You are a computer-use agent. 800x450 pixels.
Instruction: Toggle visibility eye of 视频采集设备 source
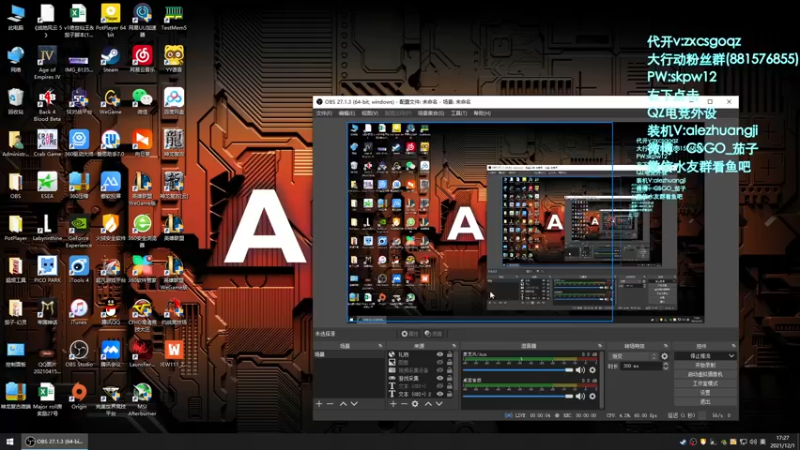440,370
